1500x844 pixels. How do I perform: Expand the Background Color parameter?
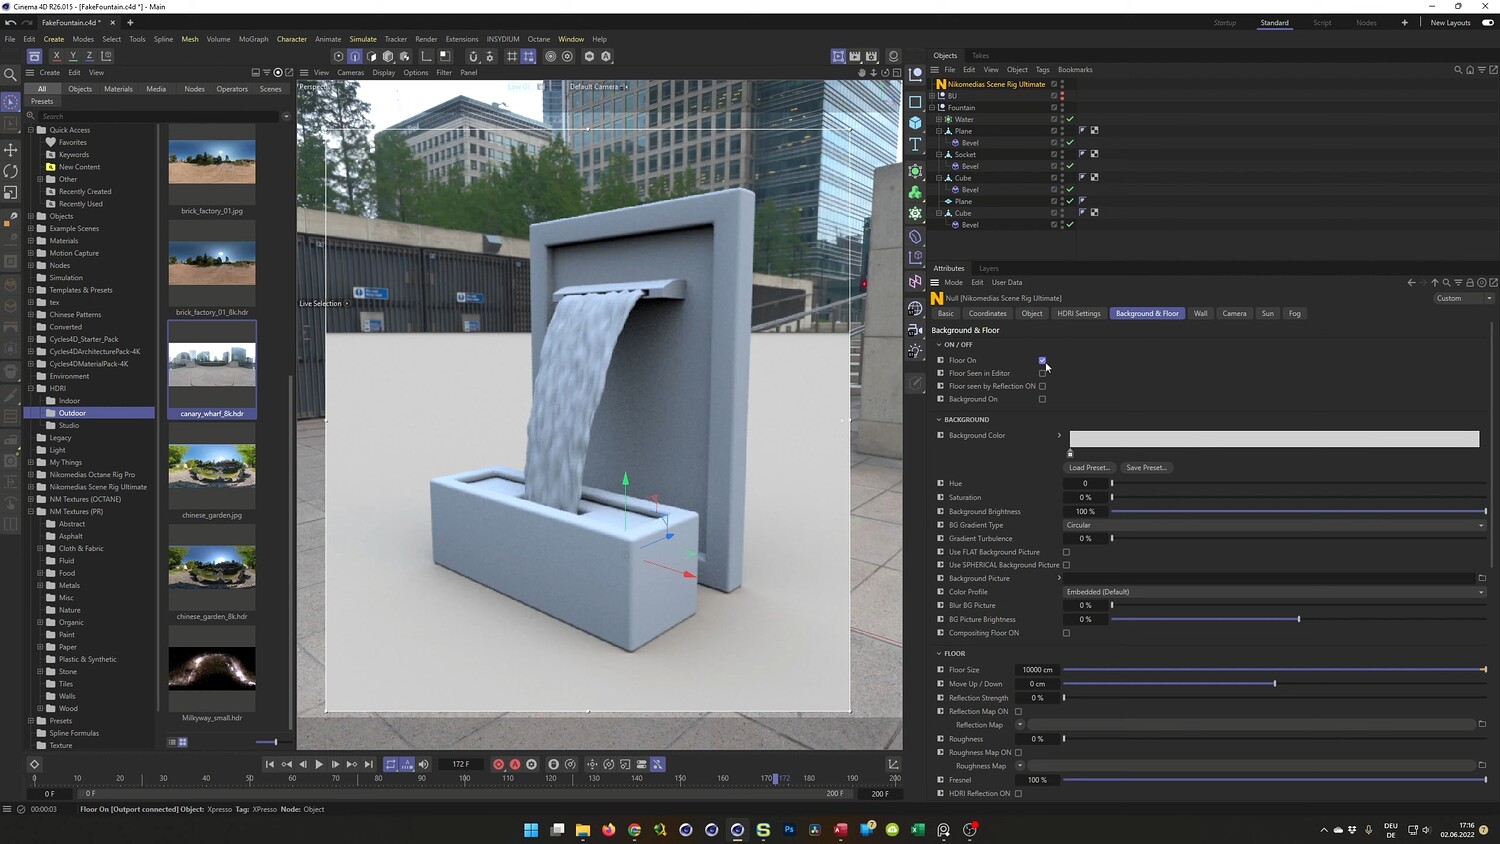(x=1059, y=435)
